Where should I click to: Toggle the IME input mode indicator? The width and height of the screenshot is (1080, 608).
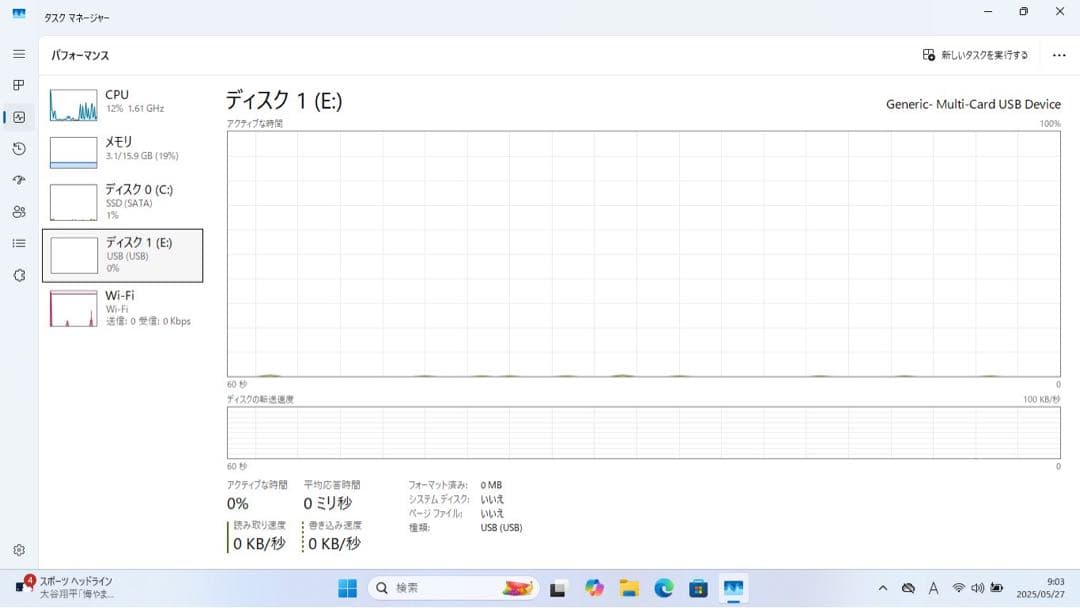[933, 588]
